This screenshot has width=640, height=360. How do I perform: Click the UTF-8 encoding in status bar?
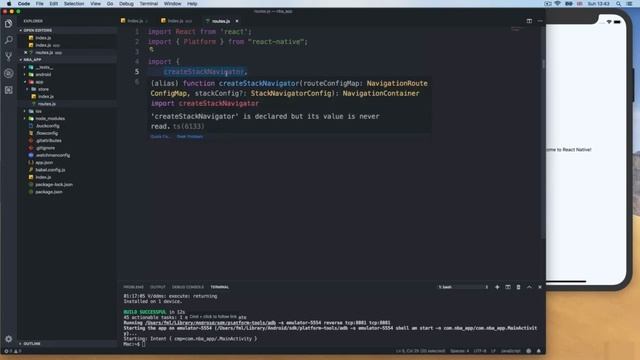click(480, 351)
